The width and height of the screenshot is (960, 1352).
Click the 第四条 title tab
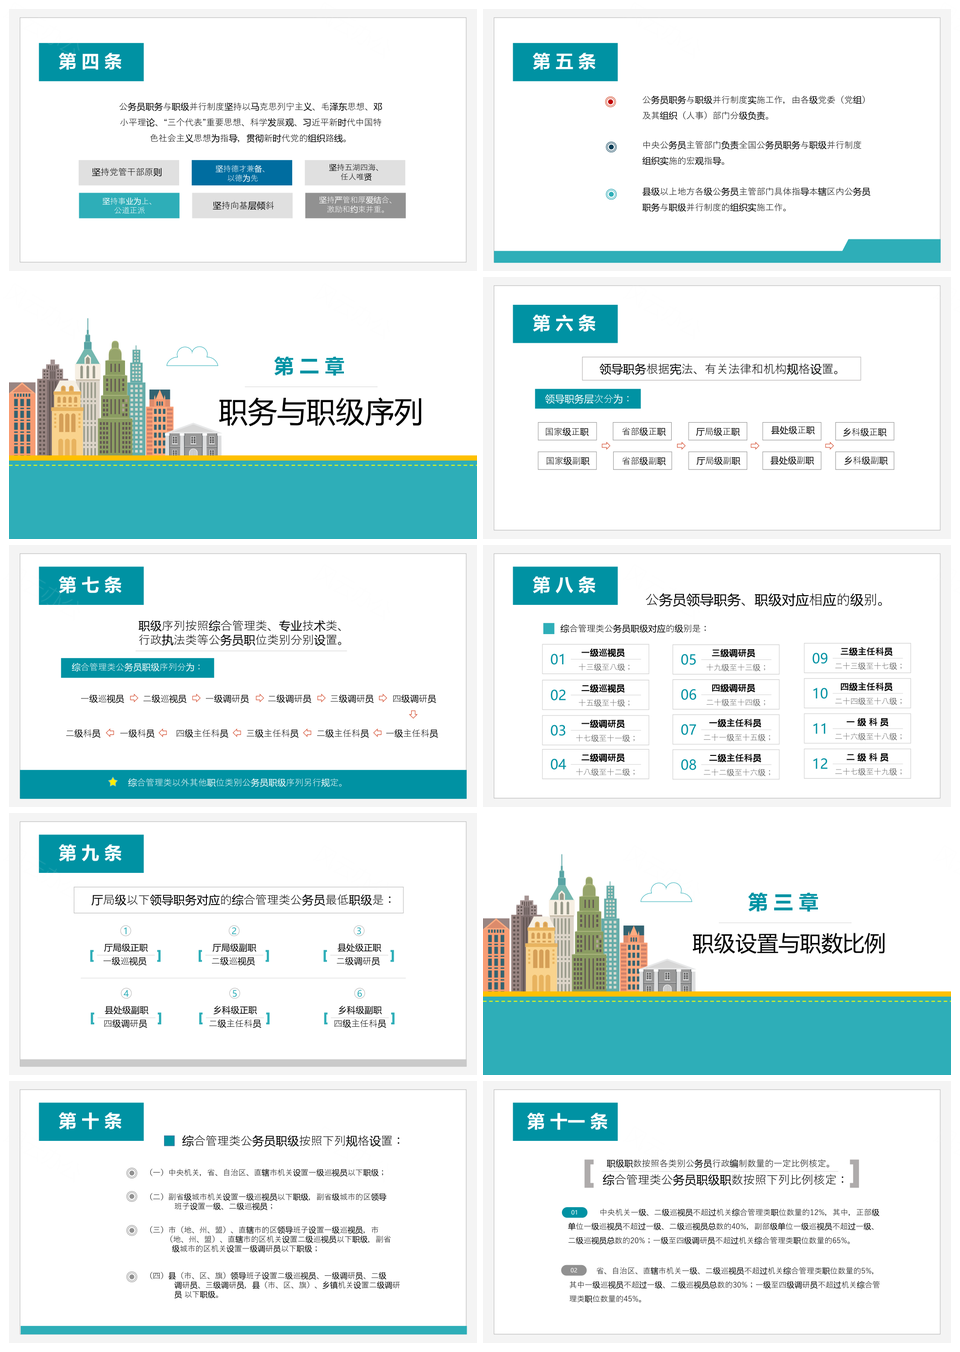[91, 62]
